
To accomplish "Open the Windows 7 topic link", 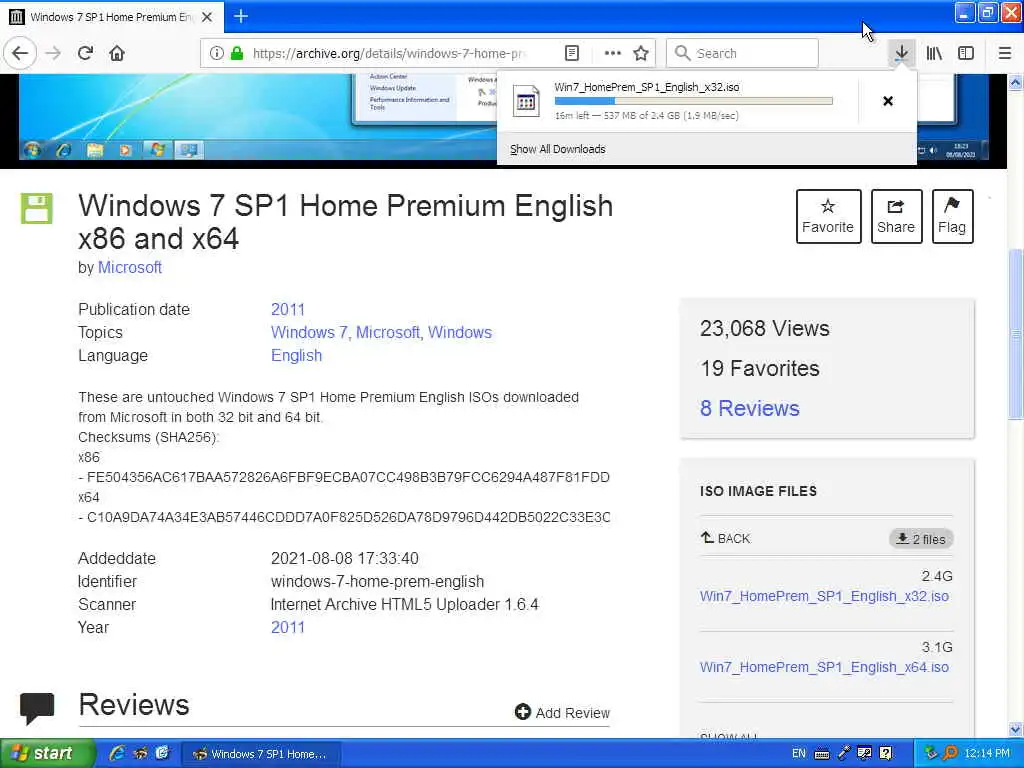I will (309, 332).
